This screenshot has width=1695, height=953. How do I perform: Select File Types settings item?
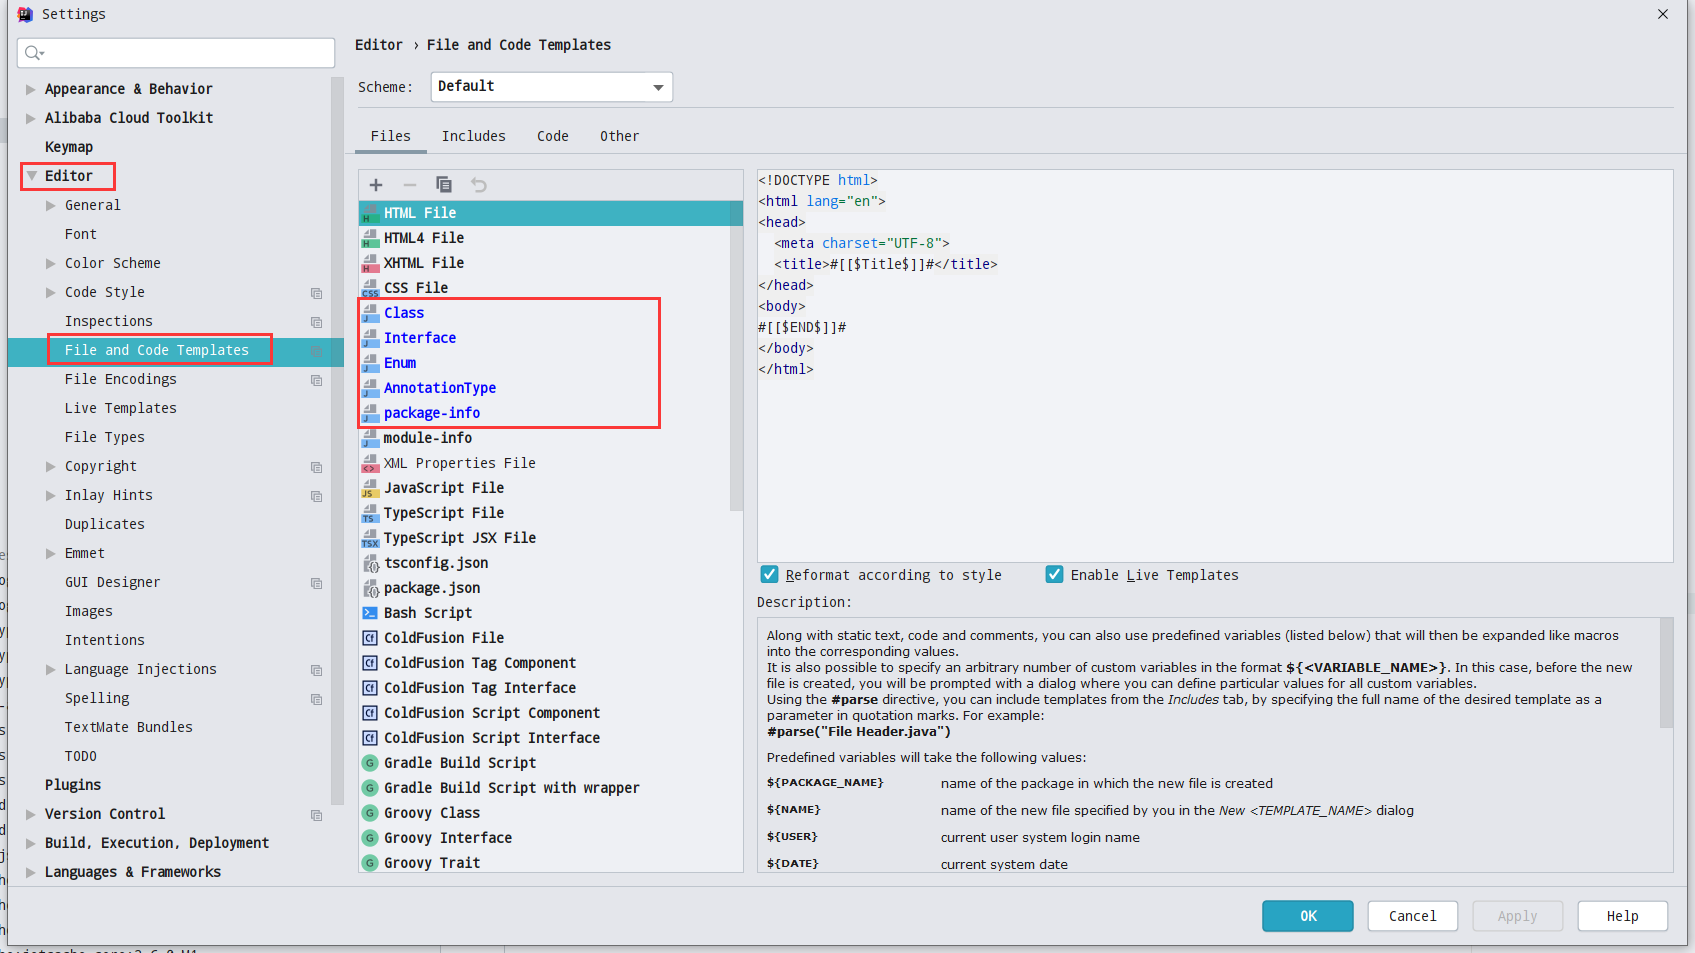105,437
